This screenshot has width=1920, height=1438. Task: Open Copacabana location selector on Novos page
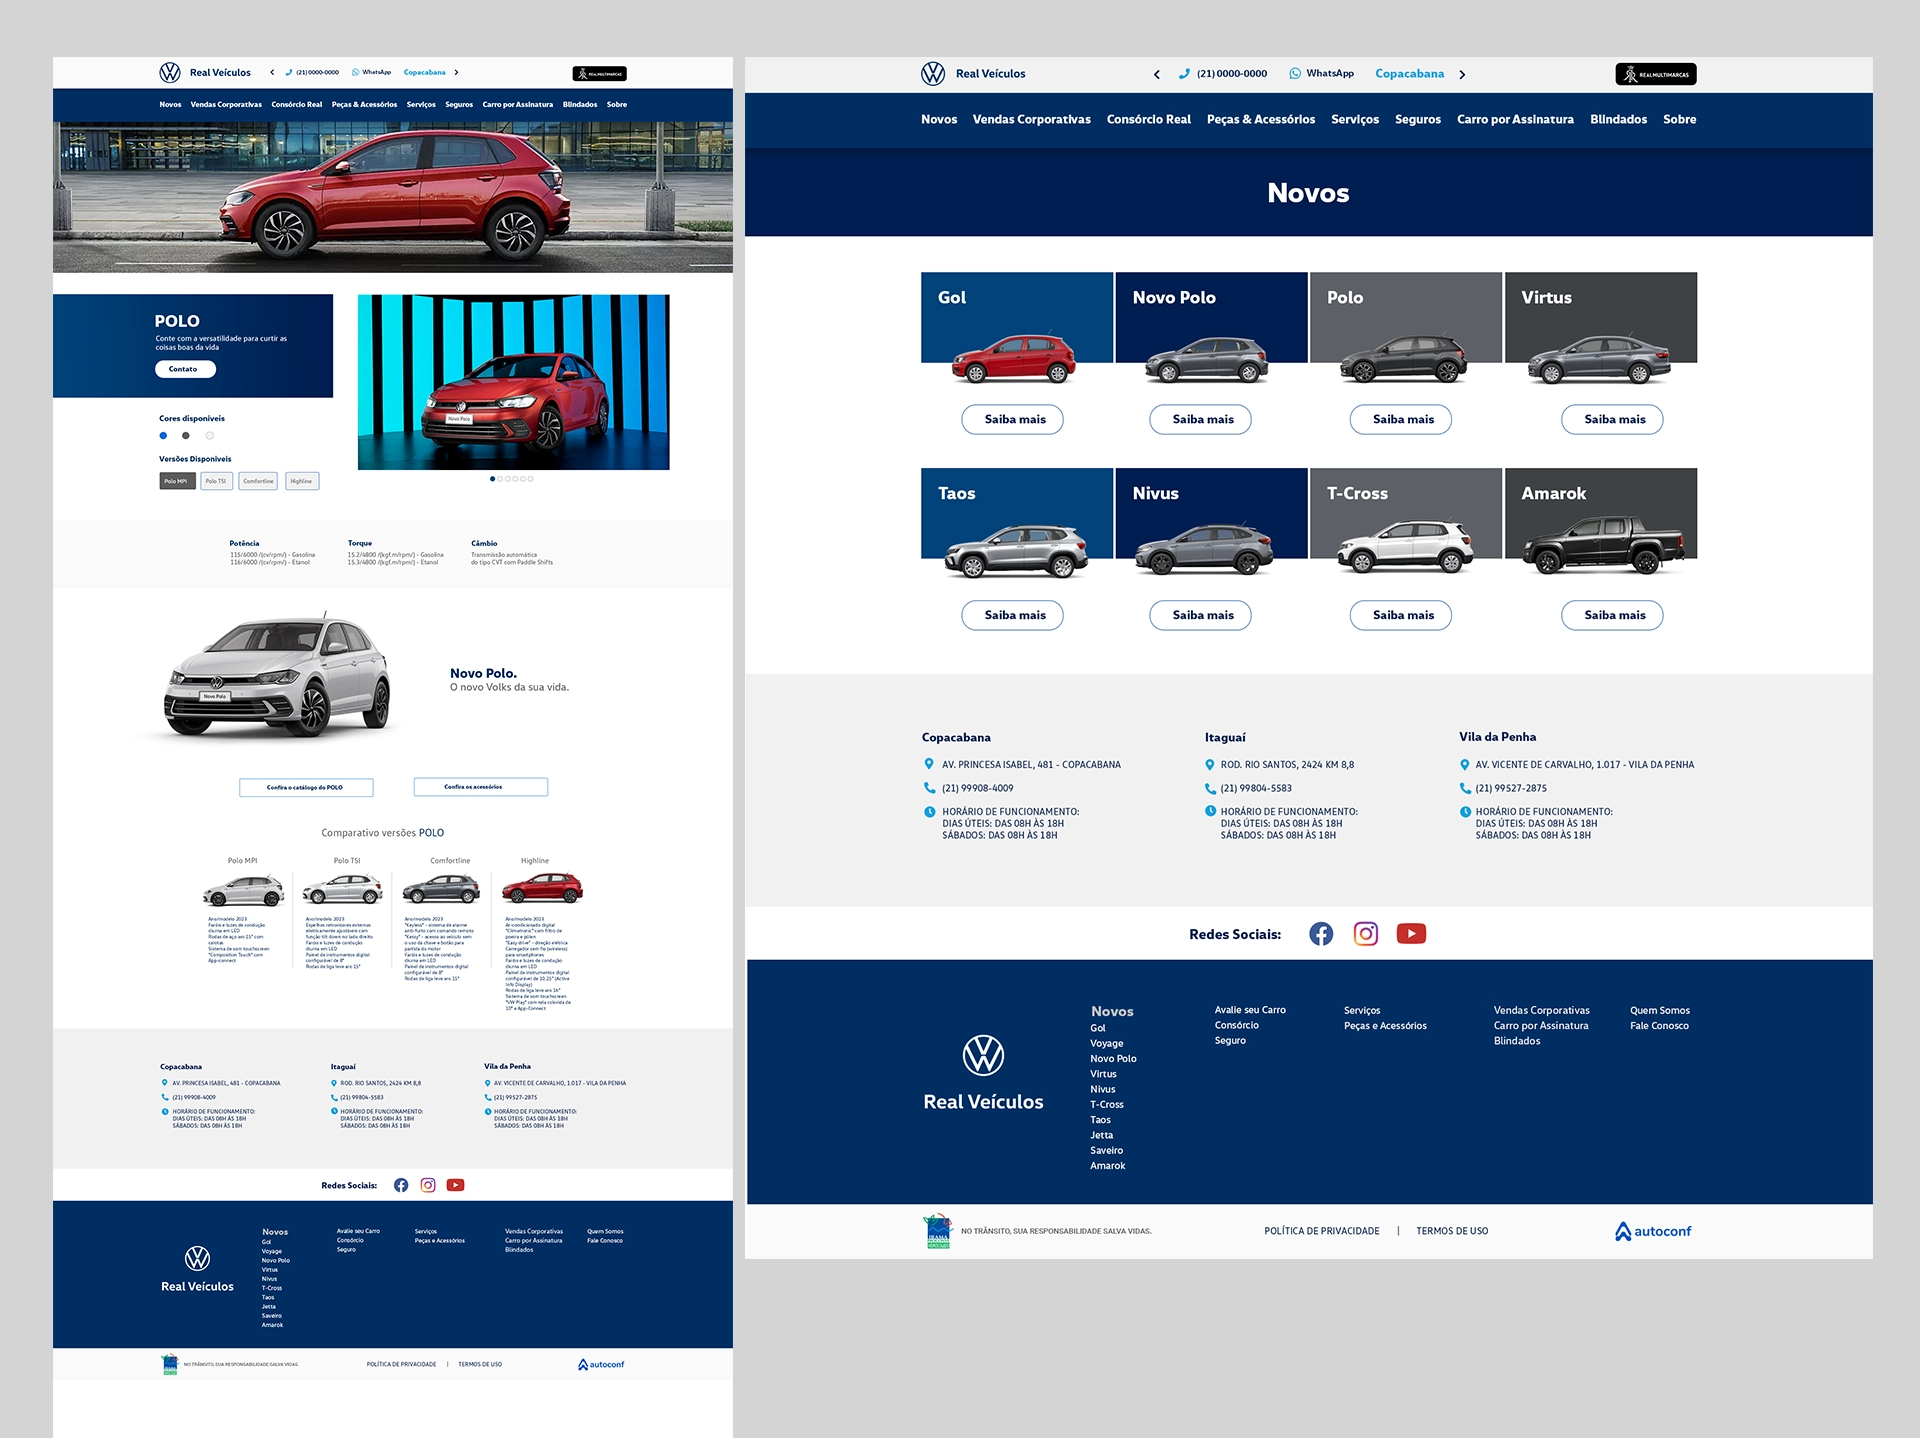1409,74
